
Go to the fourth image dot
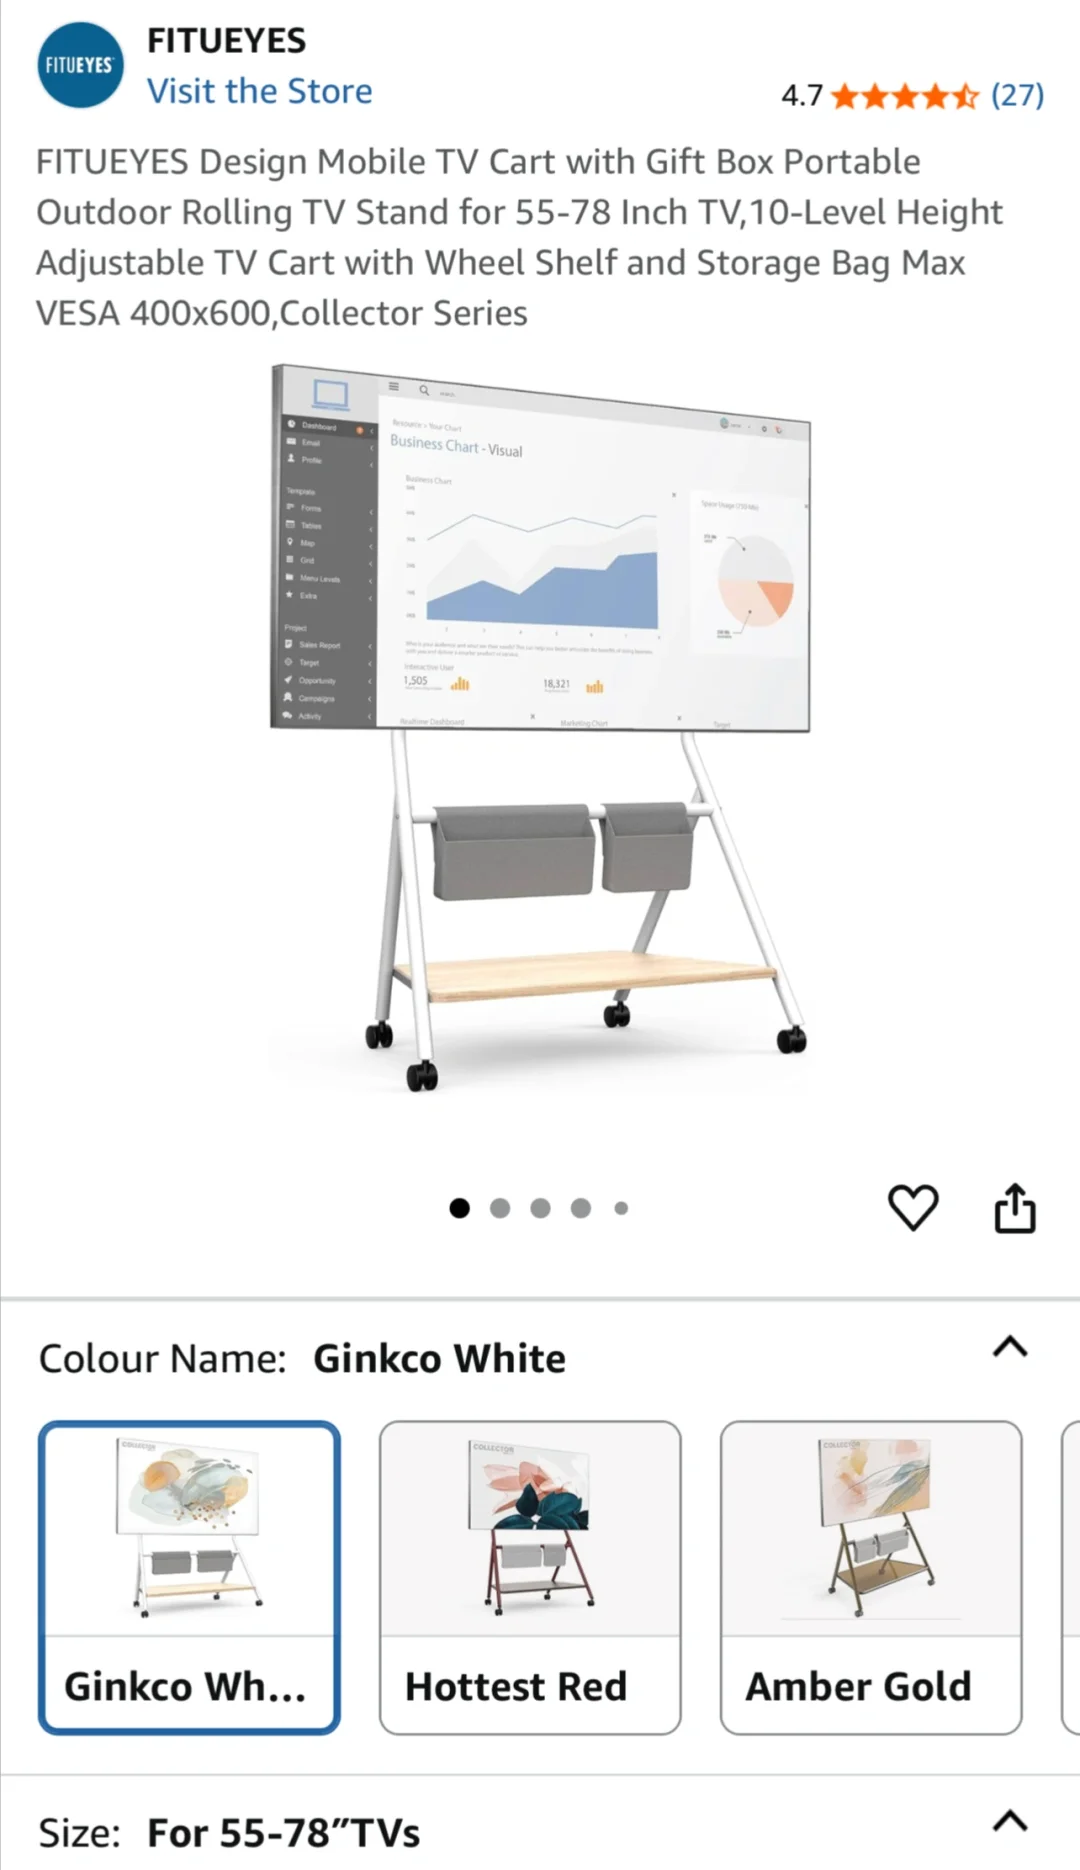tap(581, 1208)
